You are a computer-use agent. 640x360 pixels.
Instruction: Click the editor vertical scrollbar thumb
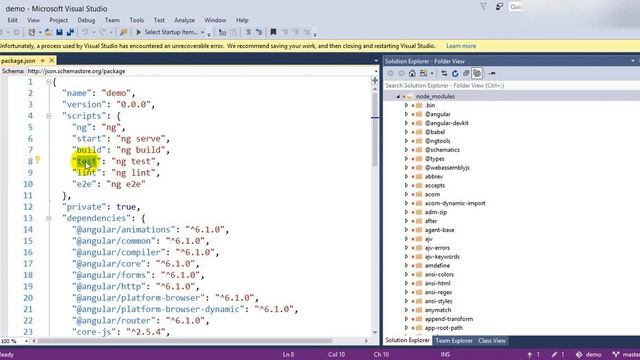375,129
